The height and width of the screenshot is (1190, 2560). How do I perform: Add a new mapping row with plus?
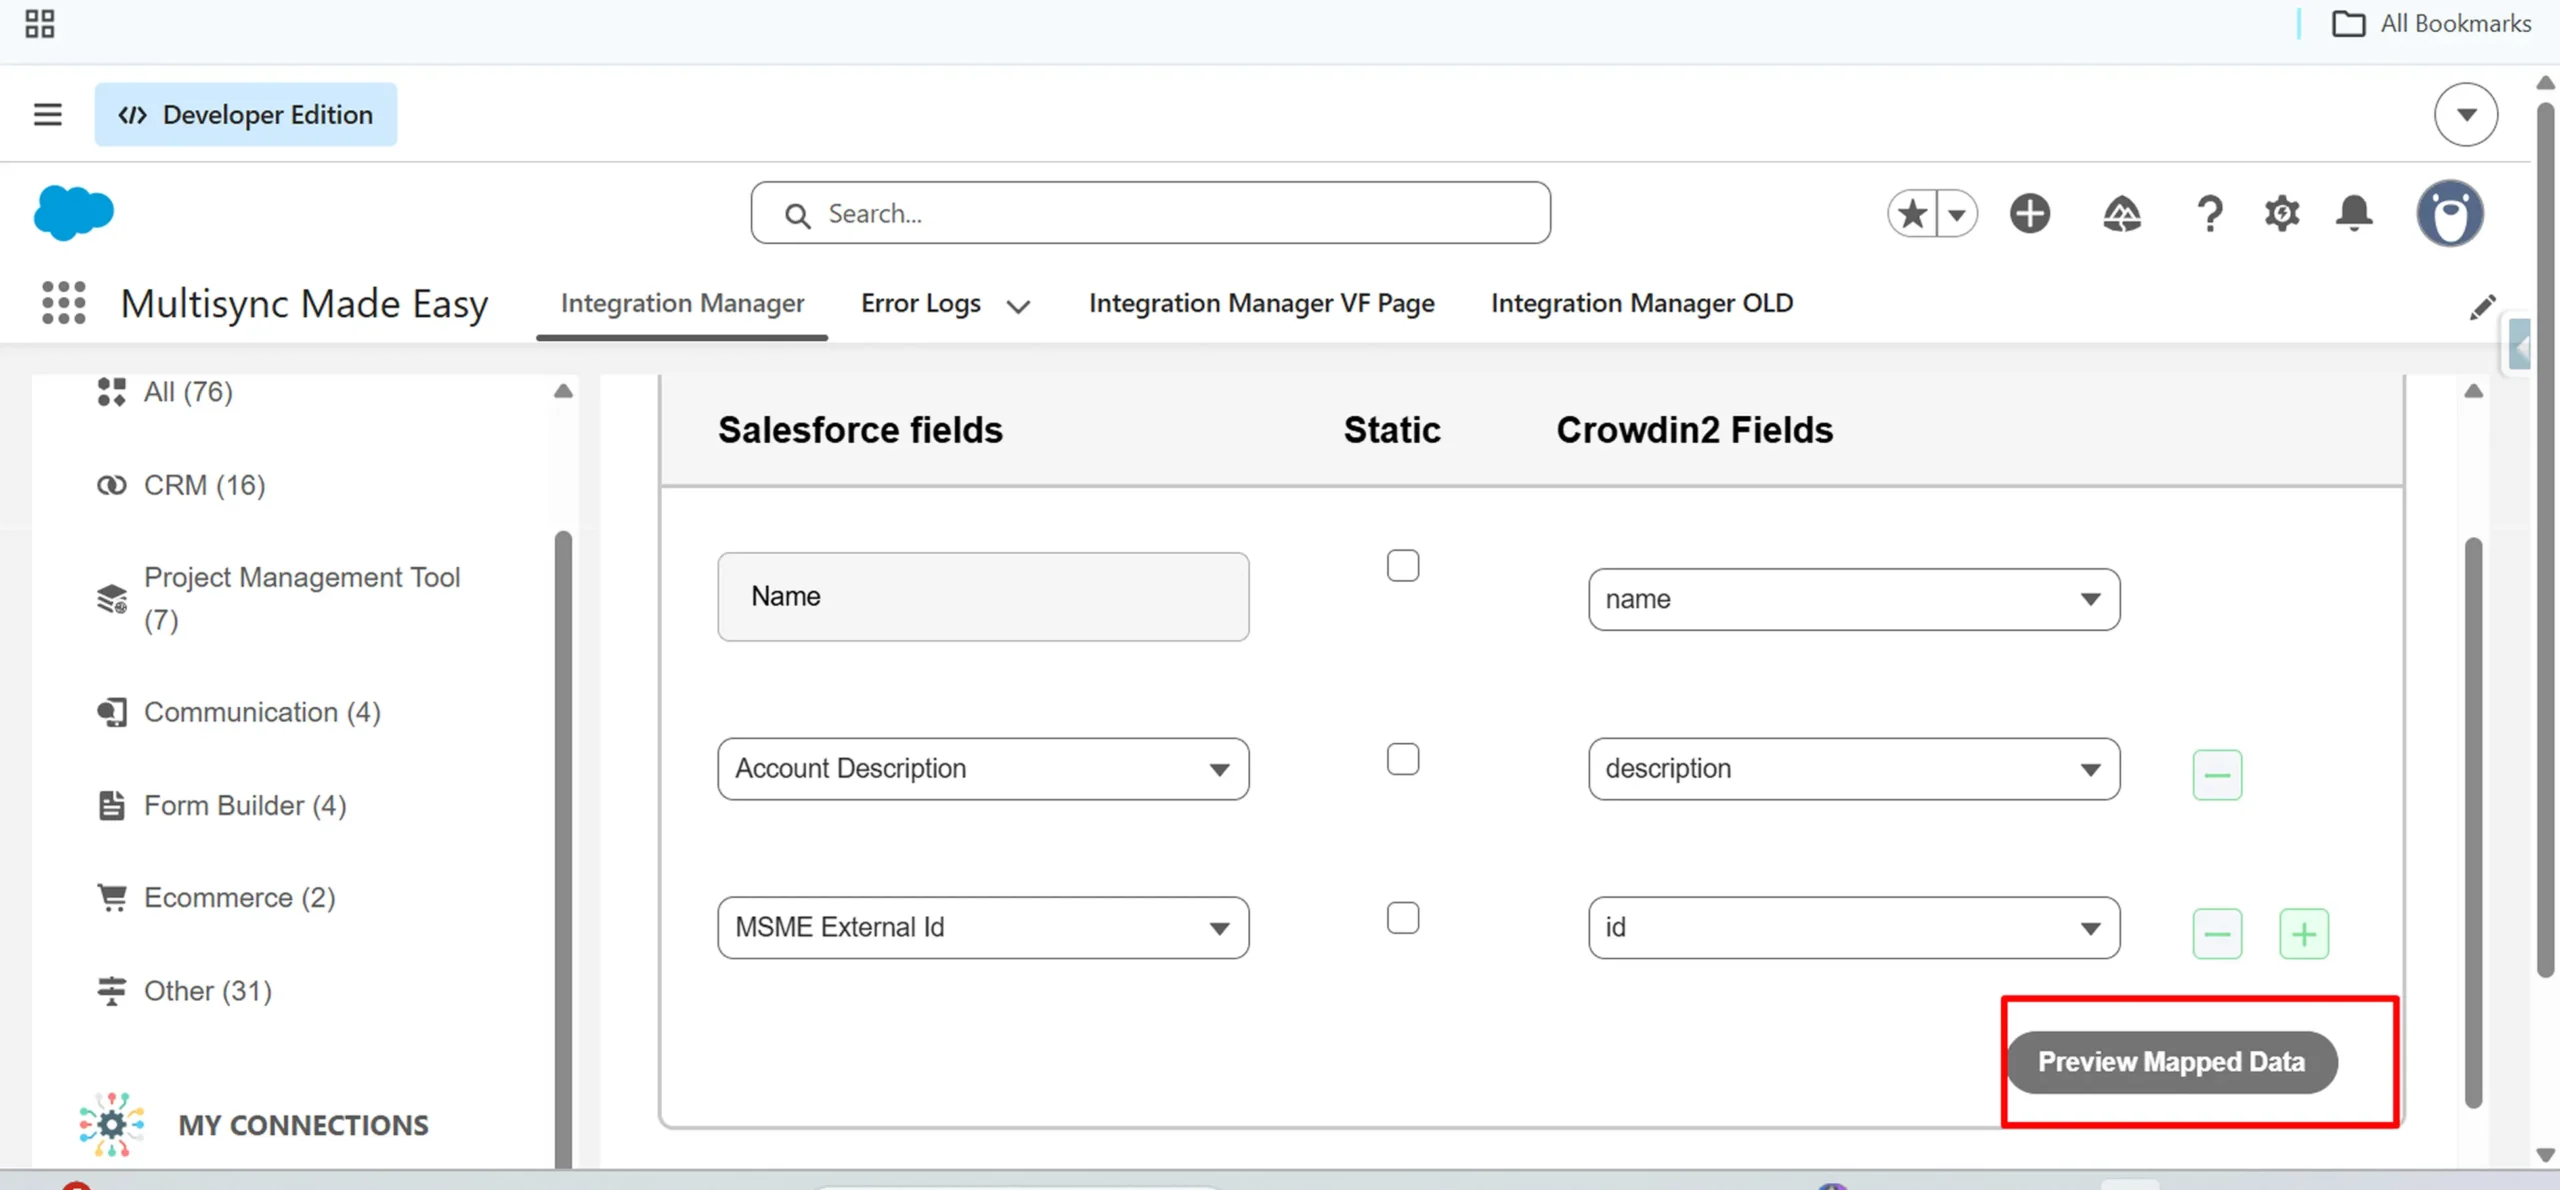click(2304, 934)
